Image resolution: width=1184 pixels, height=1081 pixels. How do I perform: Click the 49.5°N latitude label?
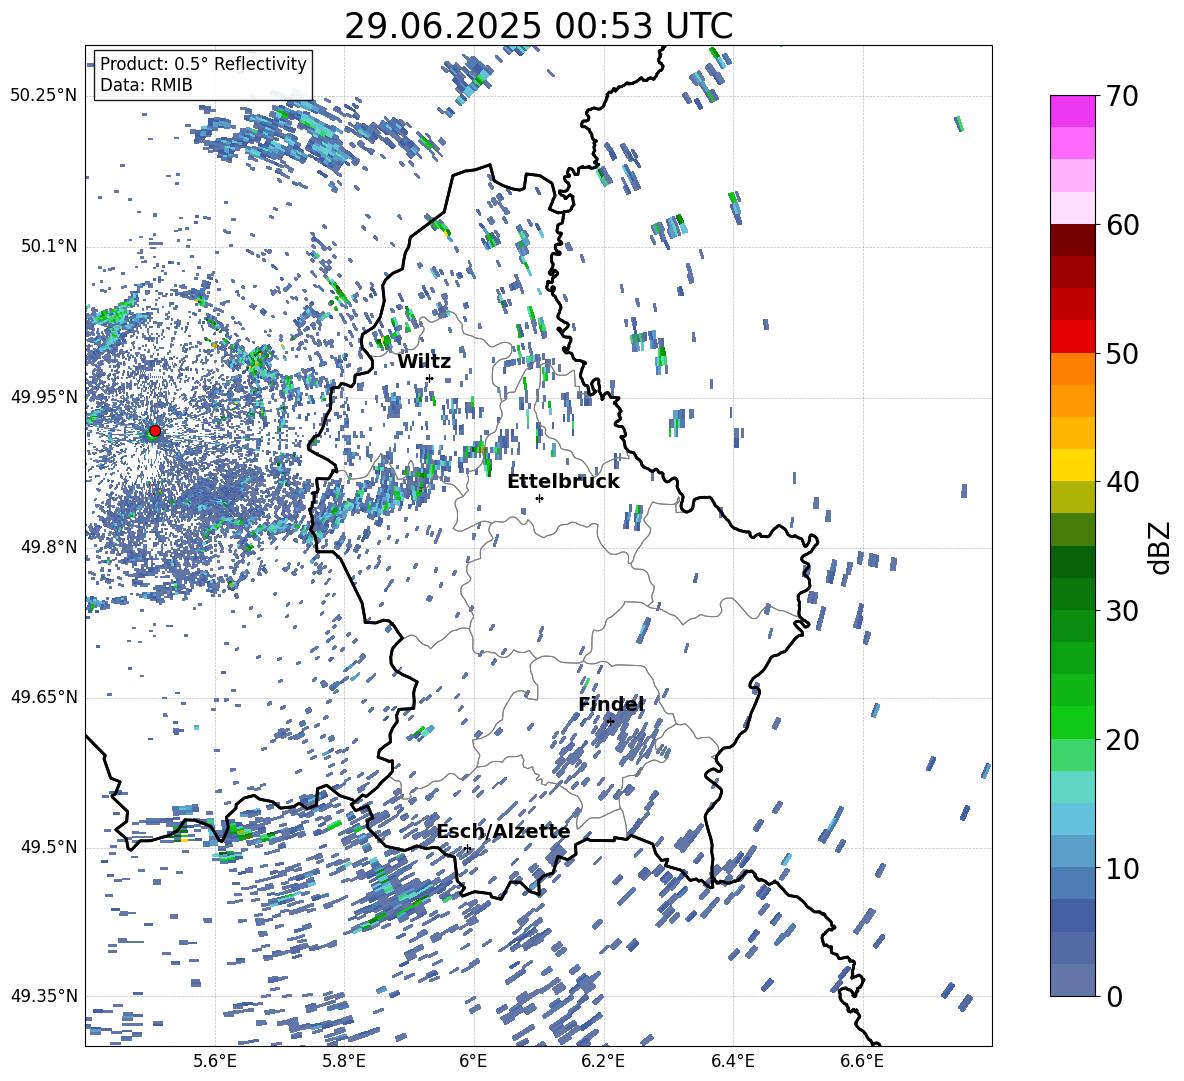point(48,847)
